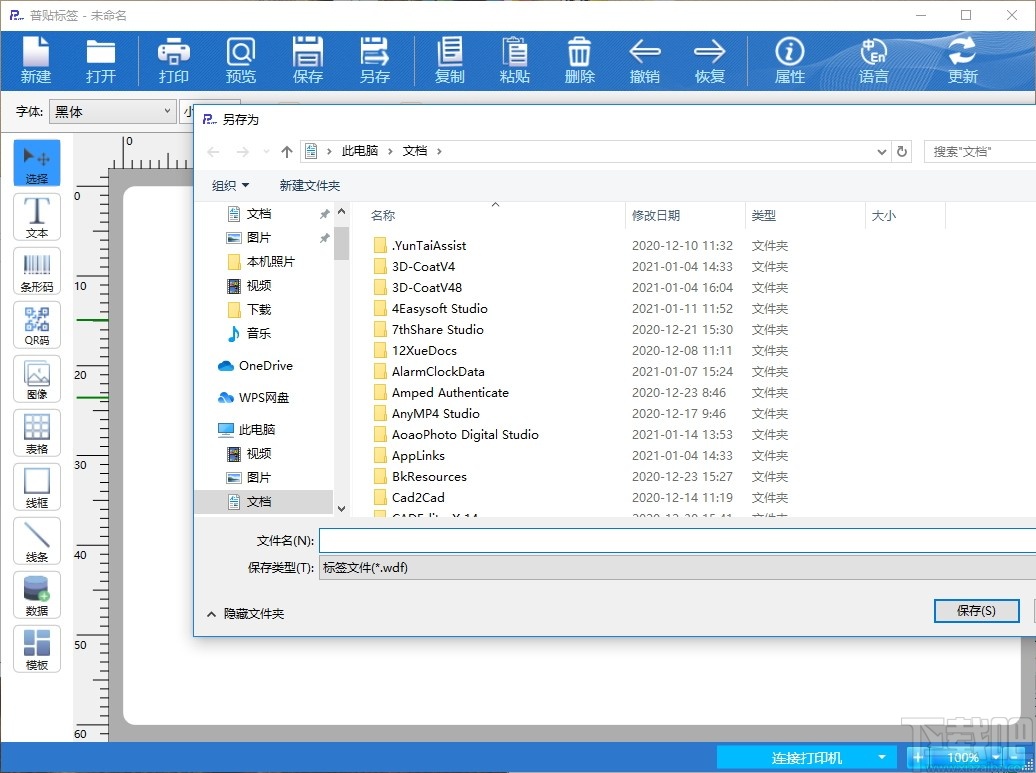Select the 线条 (Line) tool
Screen dimensions: 1036x773
click(37, 541)
